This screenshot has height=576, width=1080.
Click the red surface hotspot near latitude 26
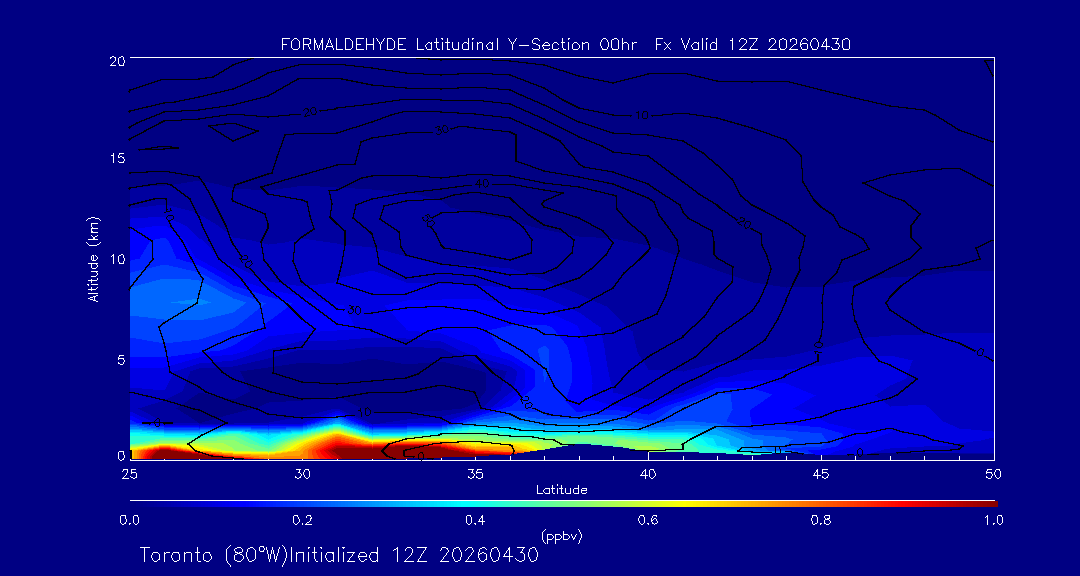(158, 453)
